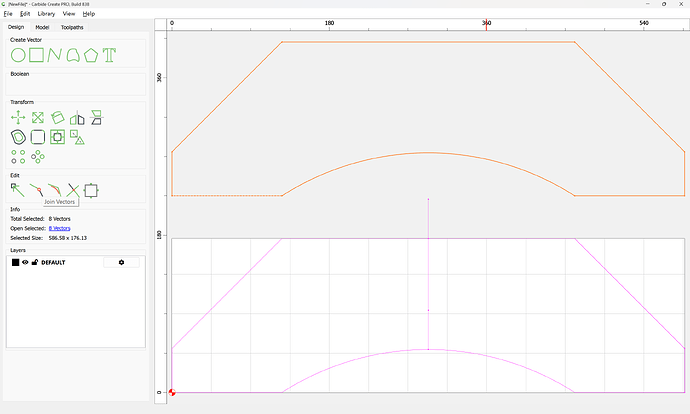Switch to the Model tab
Viewport: 690px width, 414px height.
pos(42,27)
